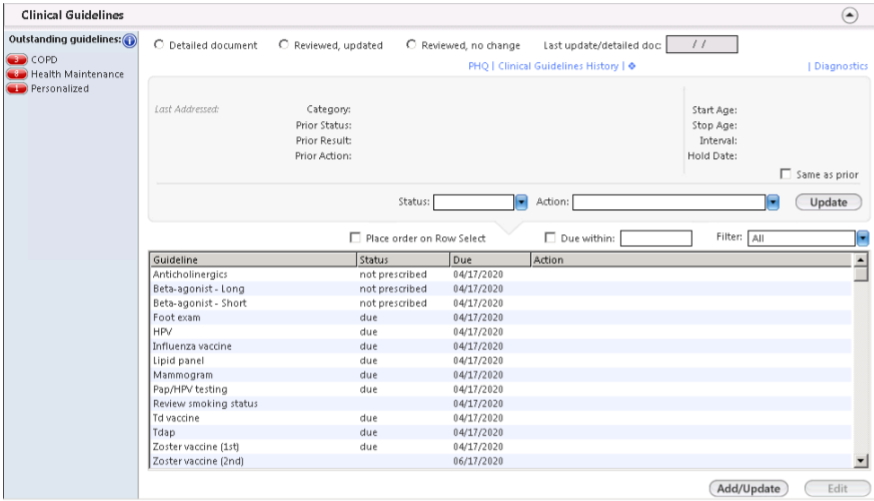Viewport: 874px width, 501px height.
Task: Enable Place order on Row Select
Action: pos(355,238)
